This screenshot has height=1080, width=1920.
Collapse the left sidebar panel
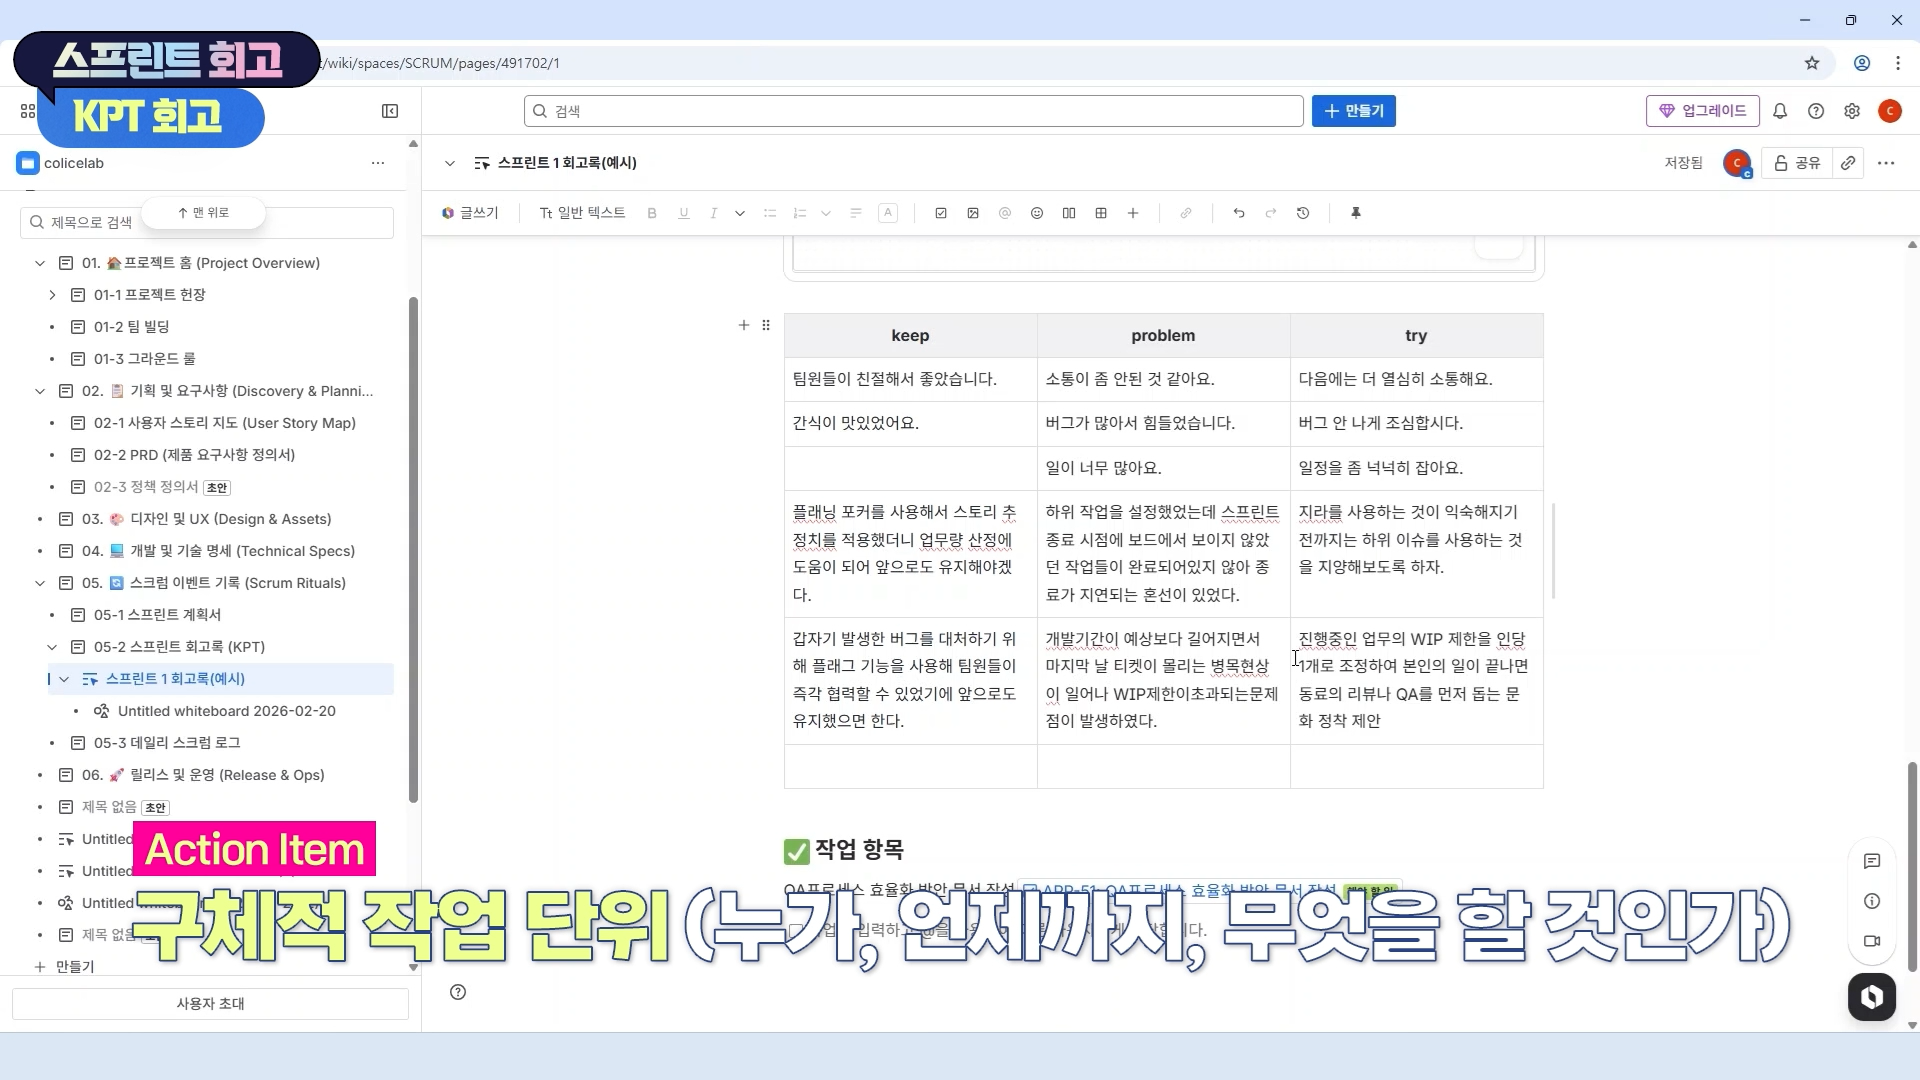[390, 111]
